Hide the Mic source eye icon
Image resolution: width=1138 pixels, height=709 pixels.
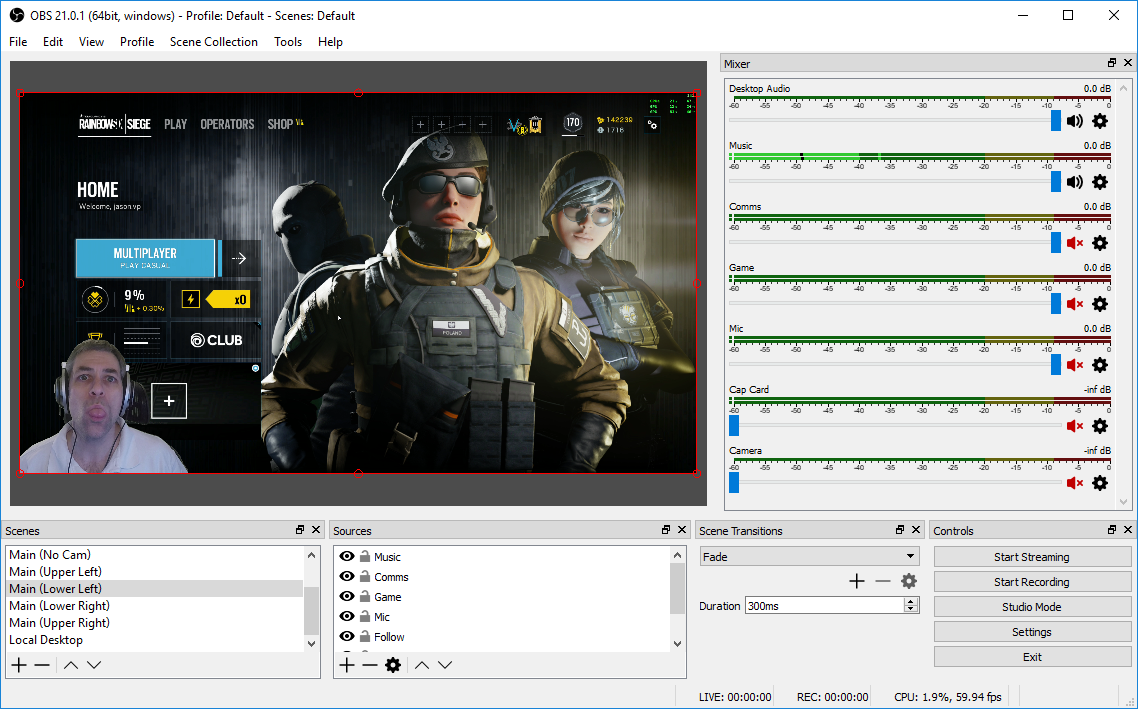[347, 616]
